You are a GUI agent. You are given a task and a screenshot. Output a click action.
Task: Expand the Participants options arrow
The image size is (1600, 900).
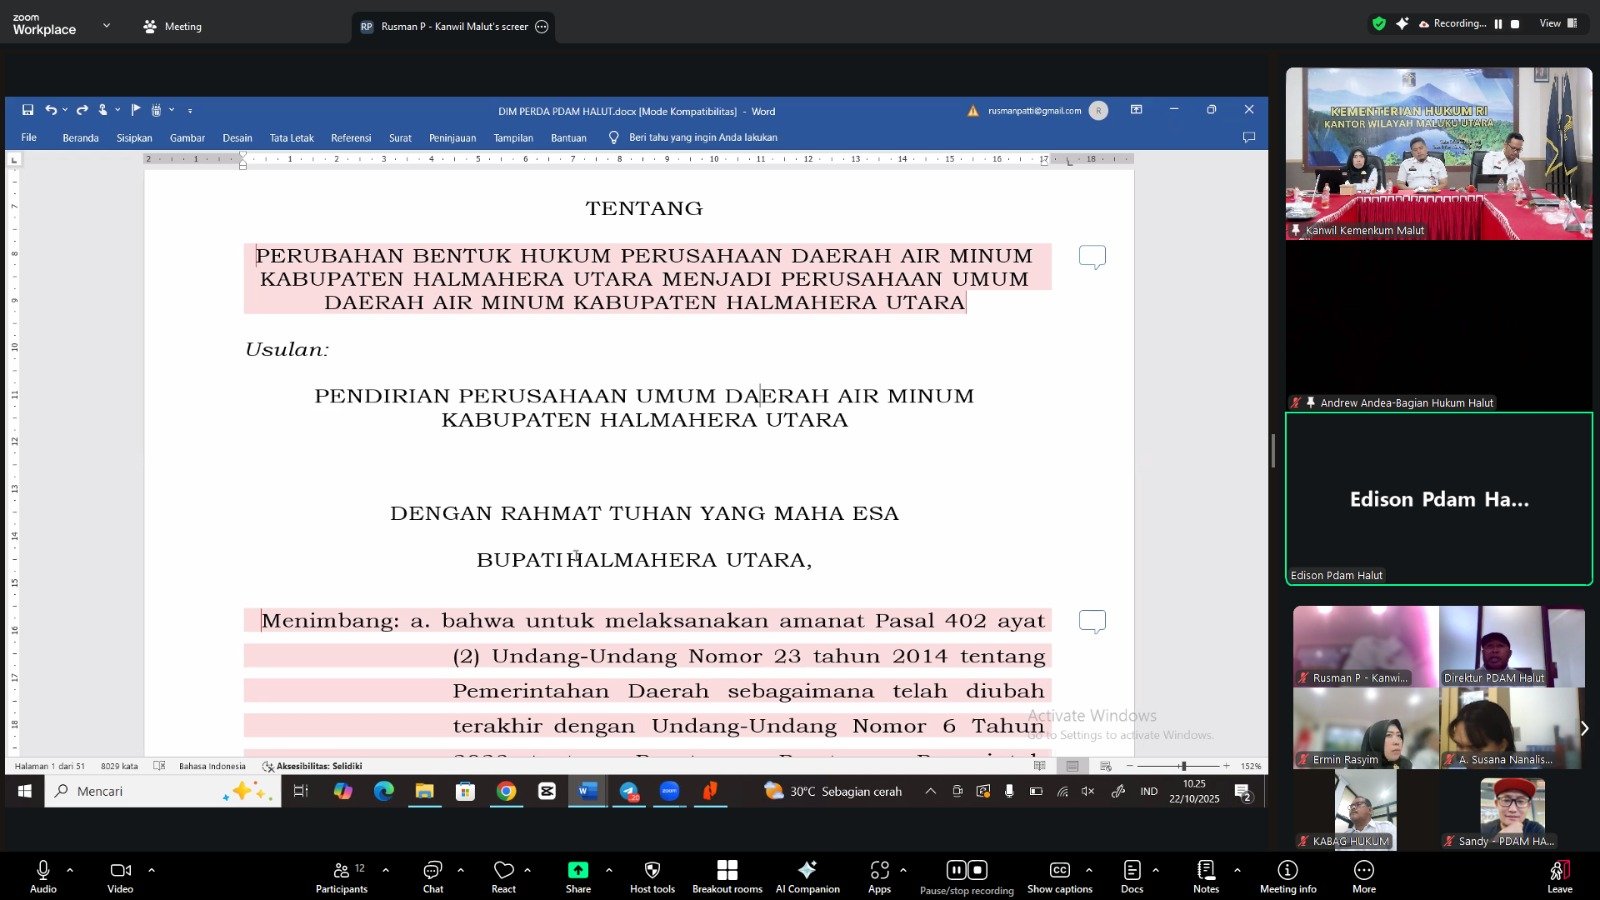pyautogui.click(x=386, y=870)
